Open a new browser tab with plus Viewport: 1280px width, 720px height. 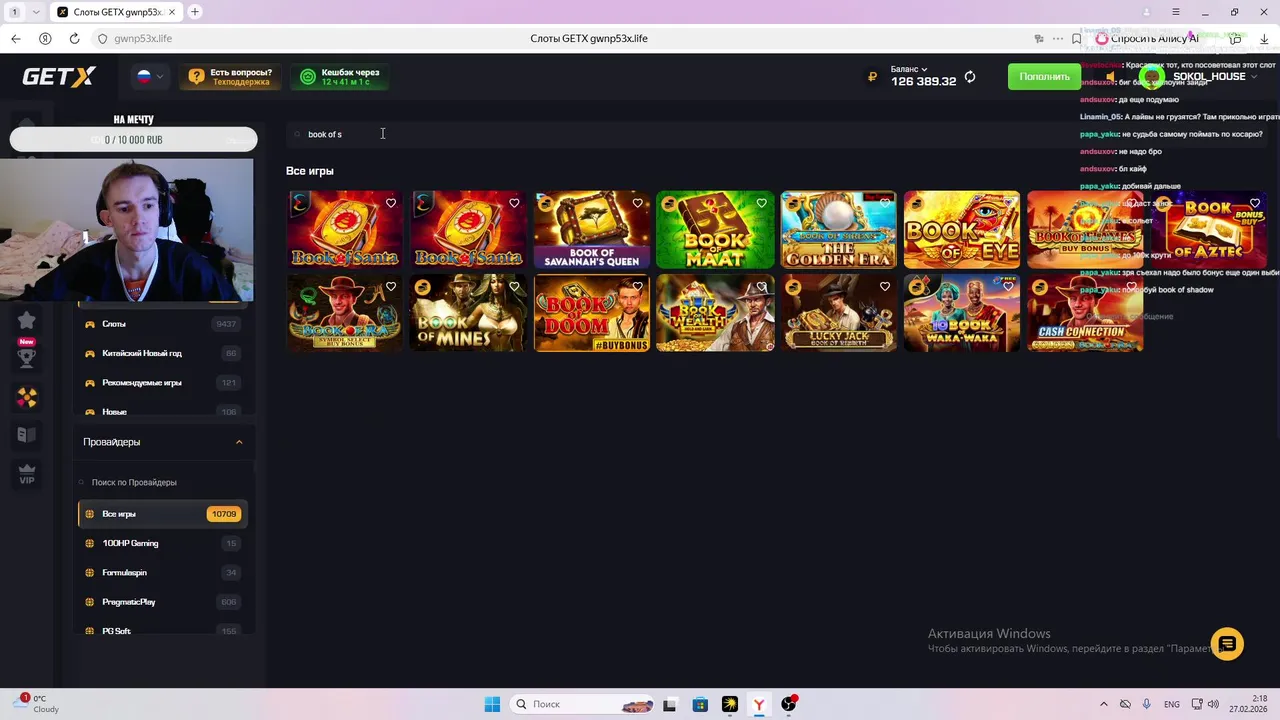pyautogui.click(x=195, y=12)
